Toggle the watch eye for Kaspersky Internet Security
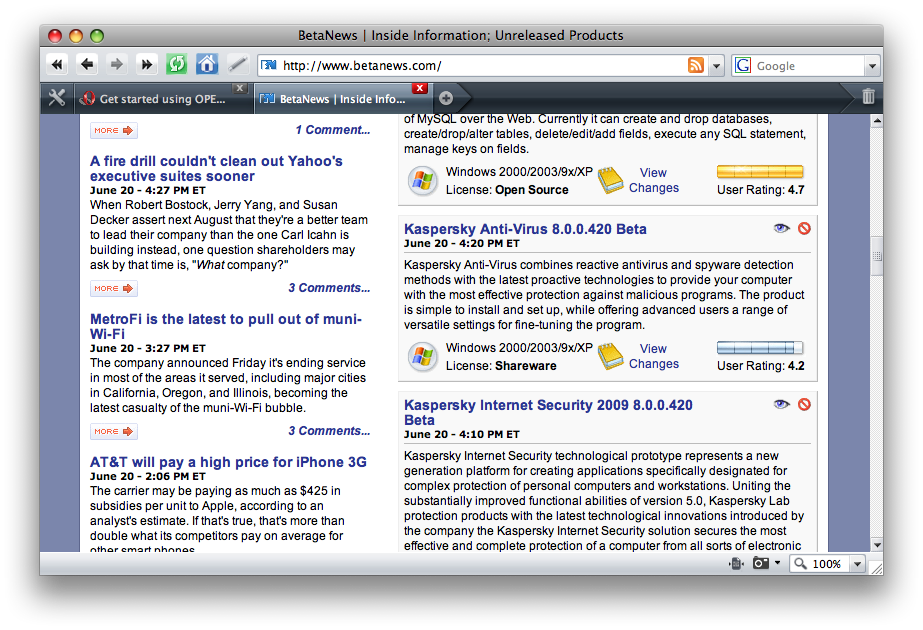The height and width of the screenshot is (630, 923). [x=781, y=404]
